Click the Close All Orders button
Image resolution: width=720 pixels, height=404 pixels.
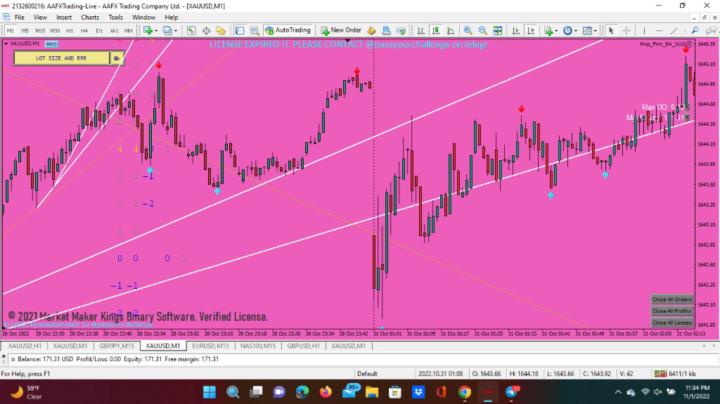pos(672,299)
